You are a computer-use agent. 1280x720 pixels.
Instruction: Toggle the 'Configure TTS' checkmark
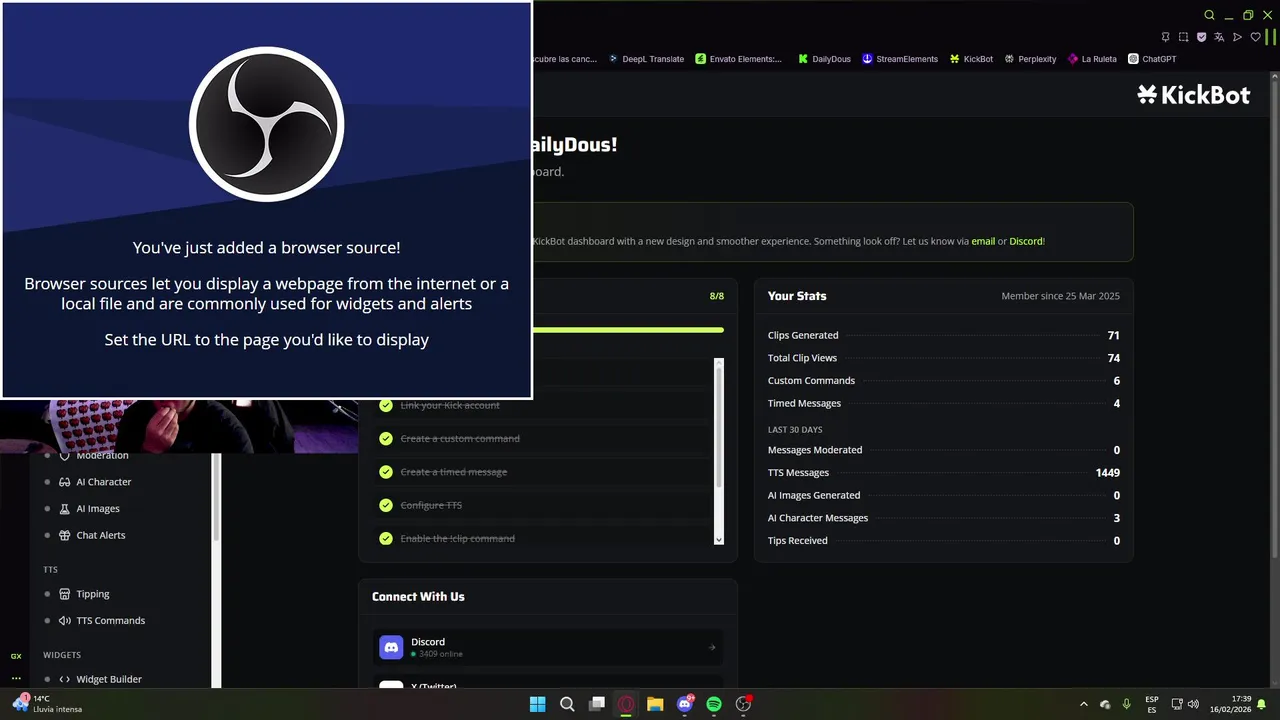click(385, 505)
